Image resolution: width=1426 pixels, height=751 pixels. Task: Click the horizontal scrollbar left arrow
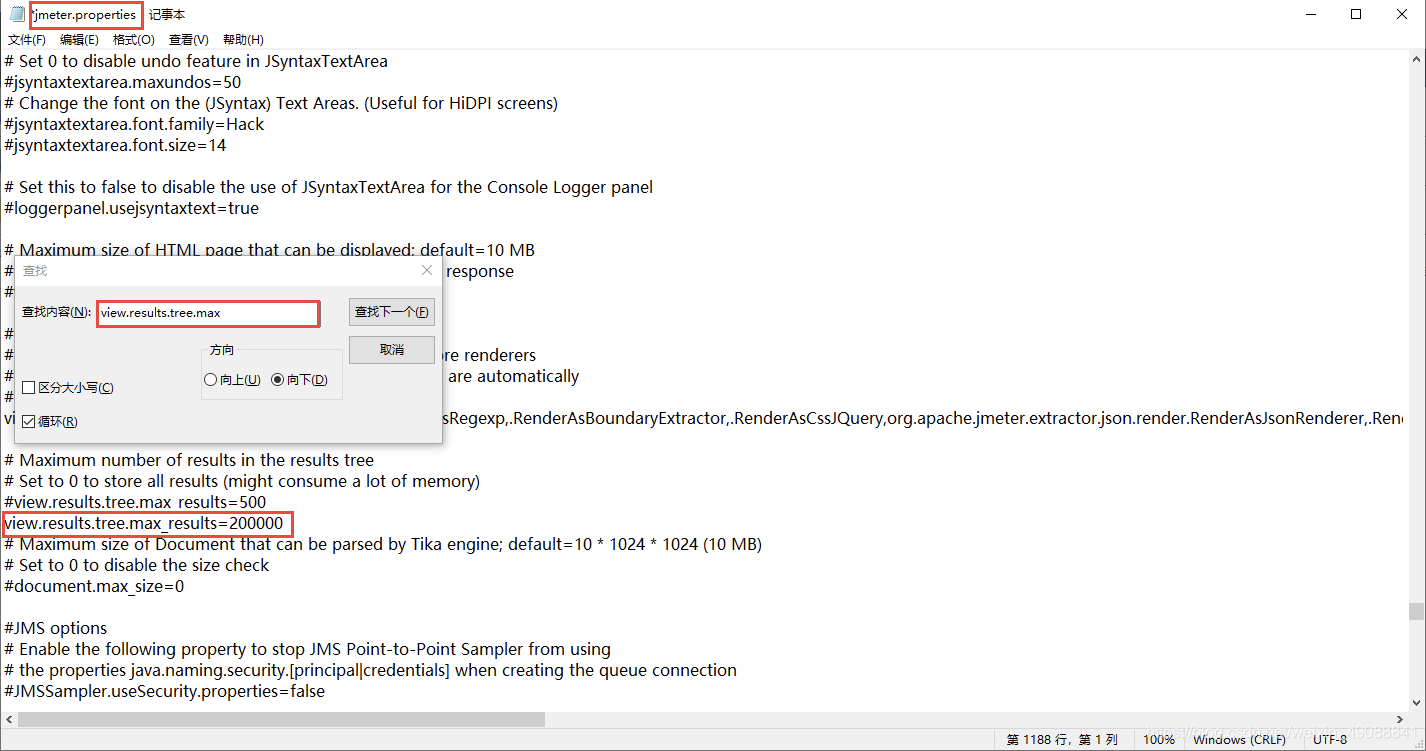[x=9, y=719]
